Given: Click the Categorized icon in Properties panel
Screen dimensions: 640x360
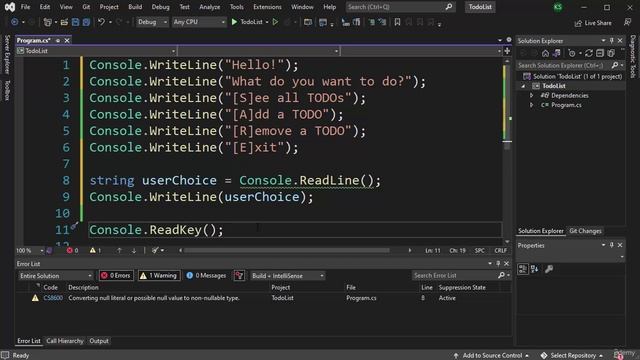Looking at the screenshot, I should (522, 269).
